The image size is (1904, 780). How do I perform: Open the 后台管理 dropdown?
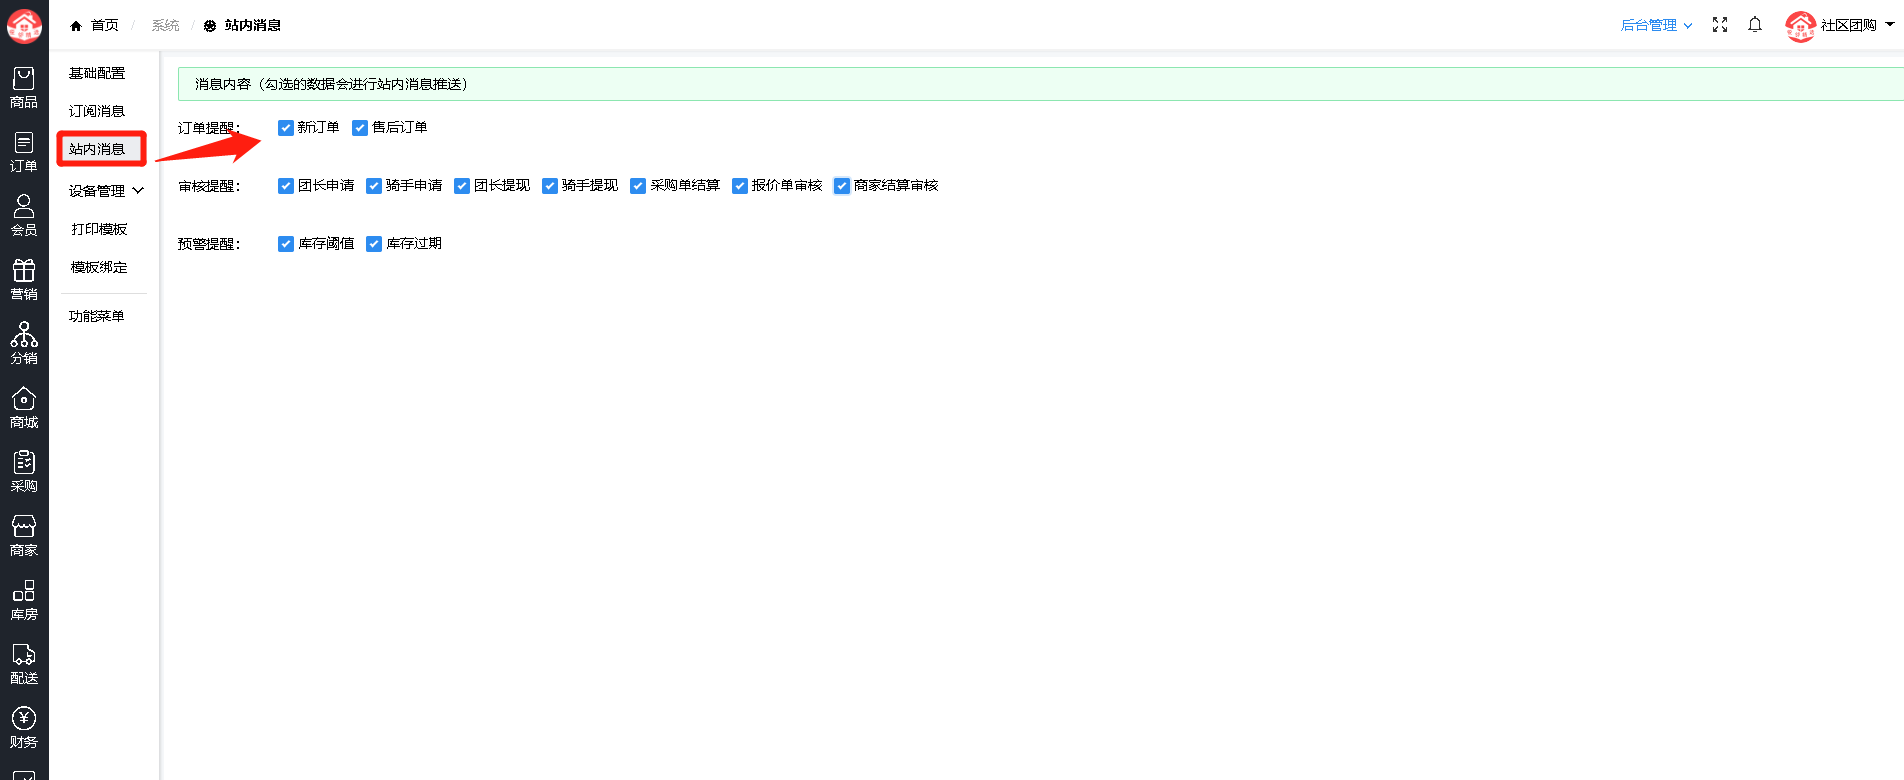(1656, 25)
